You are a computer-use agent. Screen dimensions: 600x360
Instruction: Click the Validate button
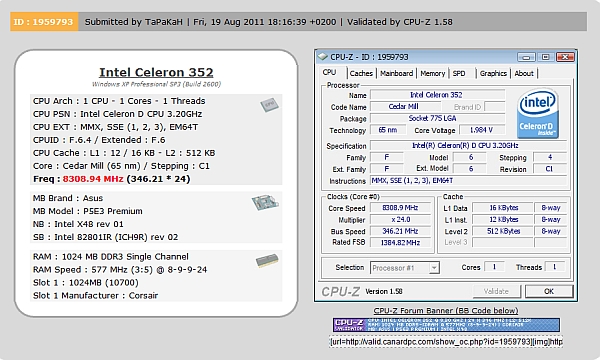pyautogui.click(x=496, y=291)
